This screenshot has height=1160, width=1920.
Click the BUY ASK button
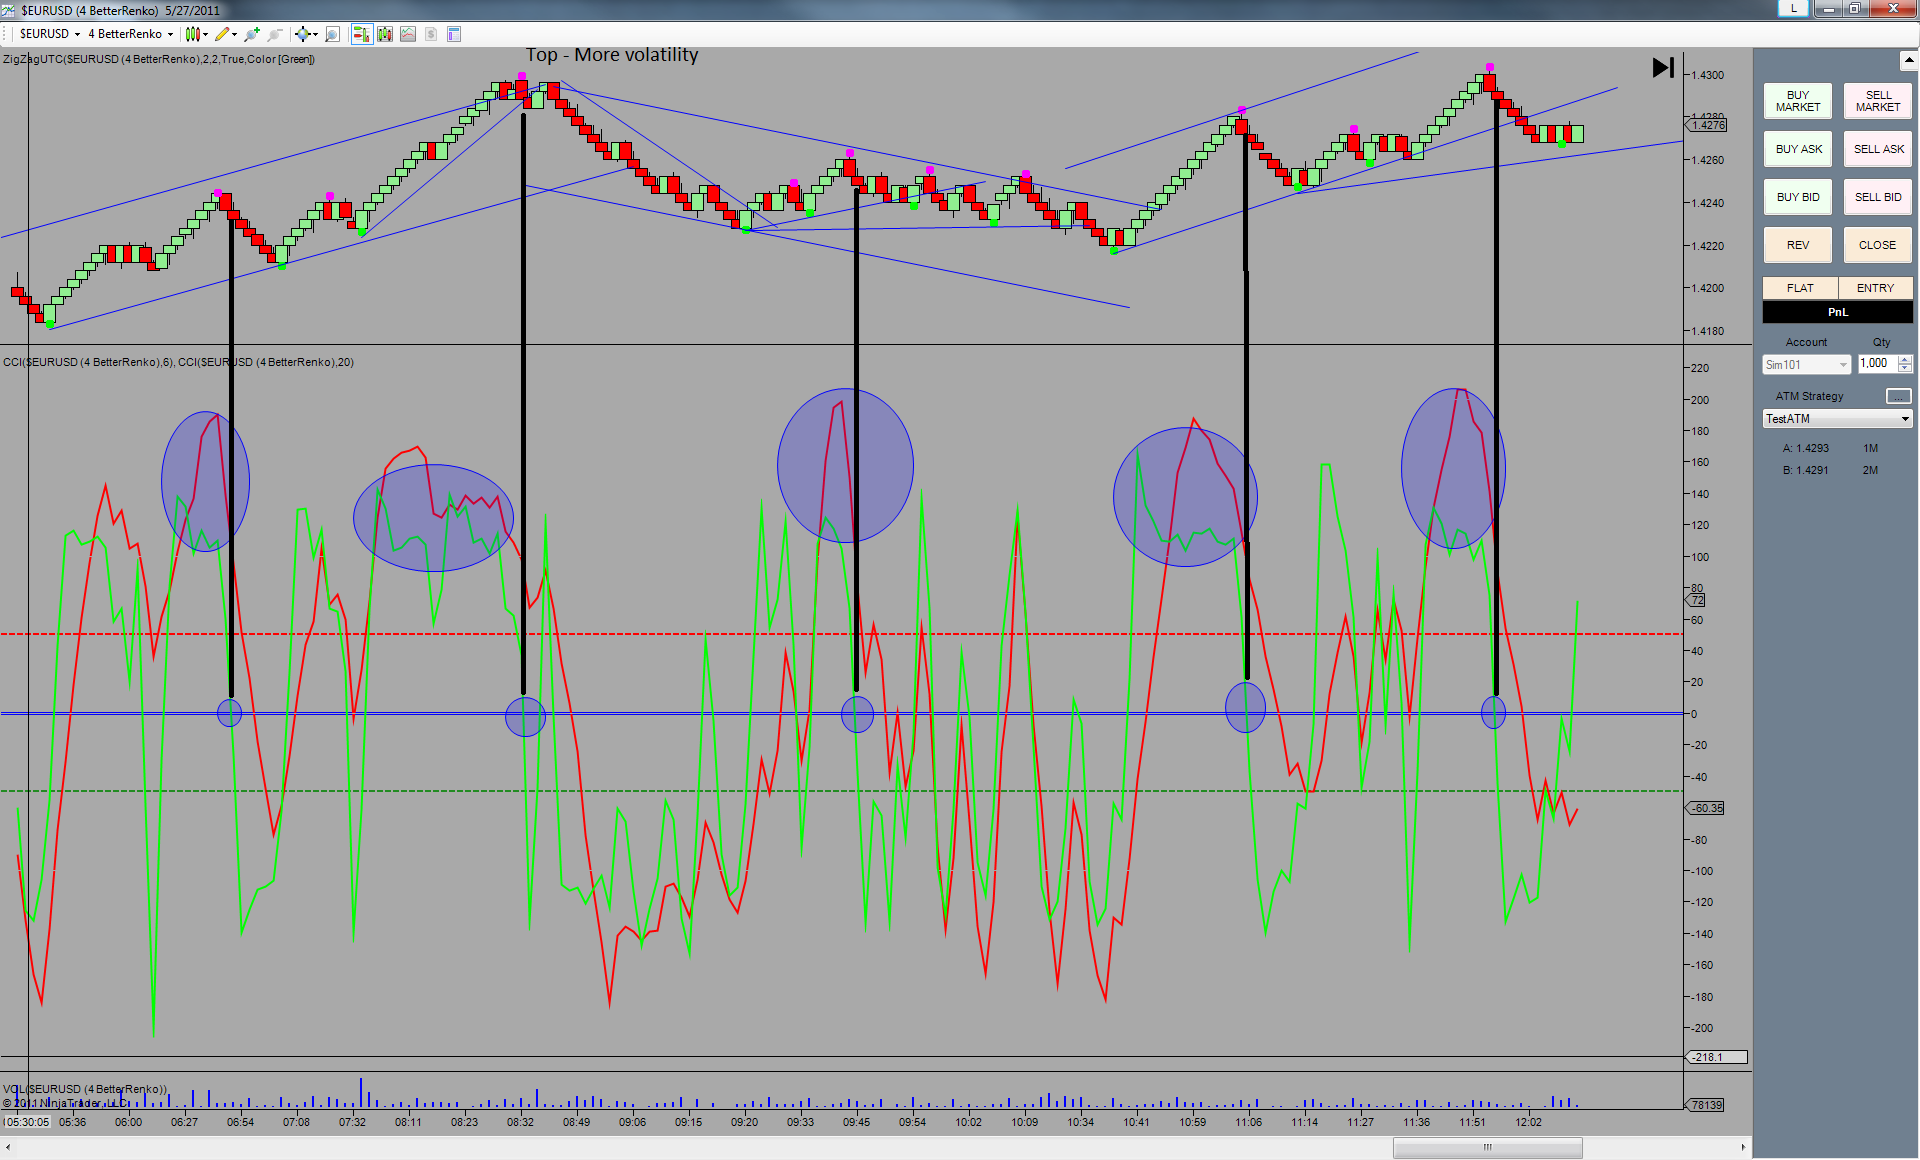pos(1798,149)
